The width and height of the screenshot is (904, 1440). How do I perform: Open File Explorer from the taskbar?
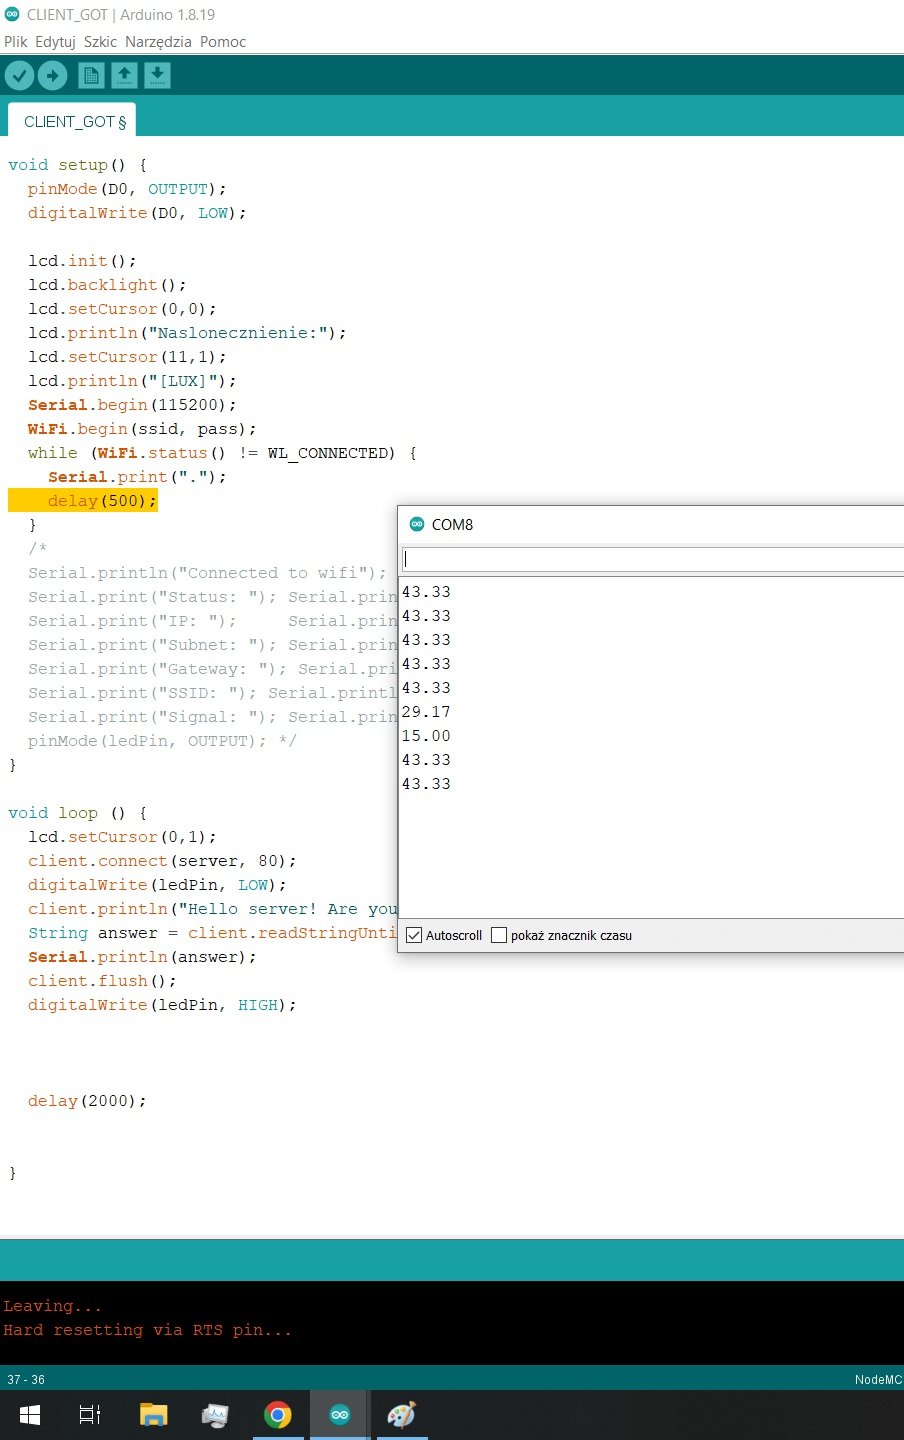point(153,1415)
